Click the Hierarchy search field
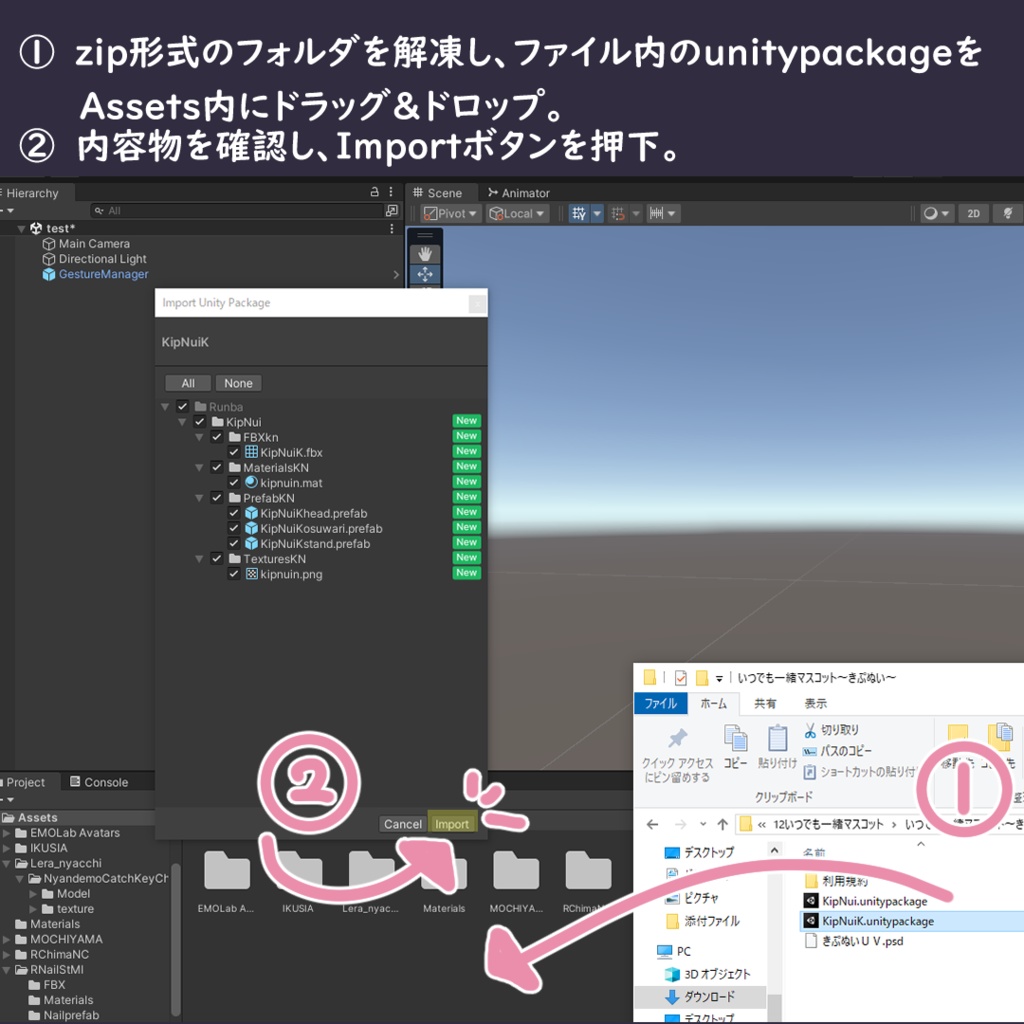The image size is (1024, 1024). tap(238, 210)
